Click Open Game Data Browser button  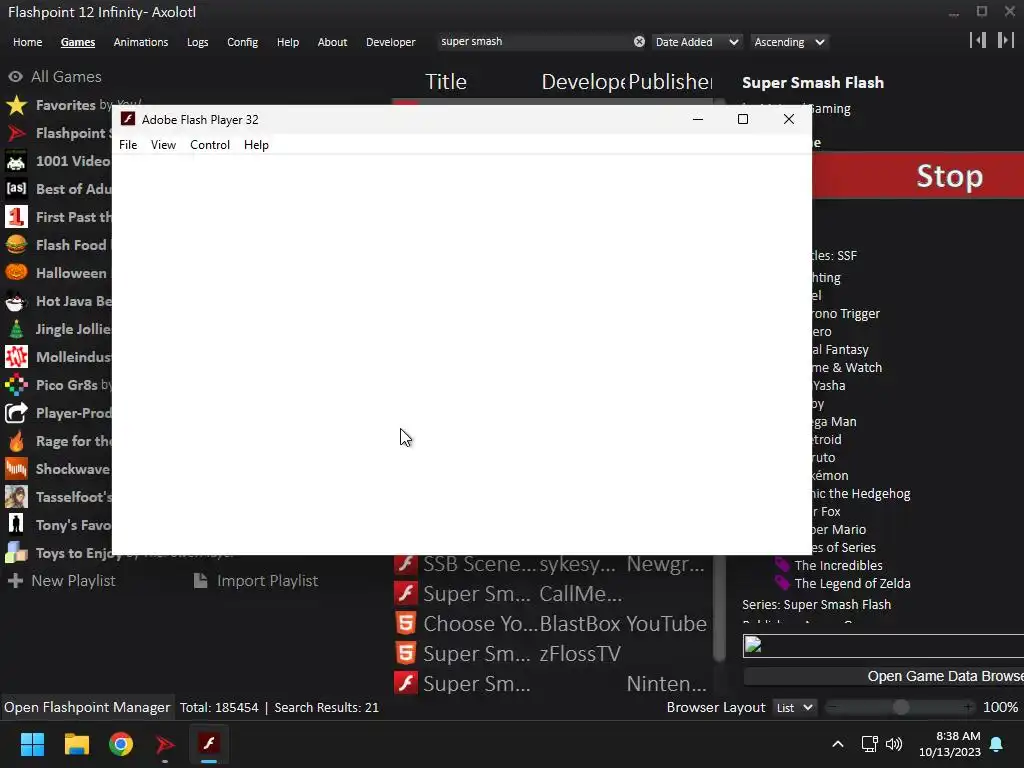(884, 677)
